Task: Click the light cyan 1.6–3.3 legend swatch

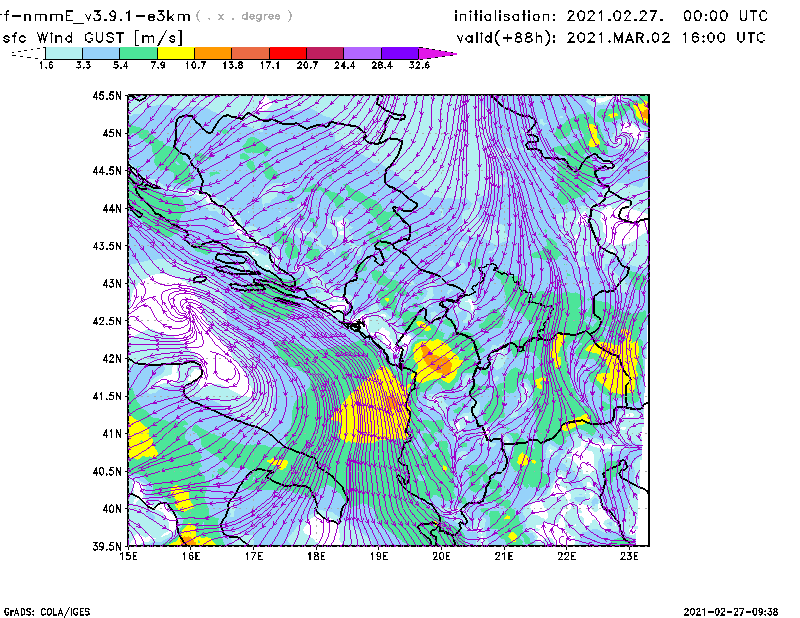Action: [x=64, y=53]
